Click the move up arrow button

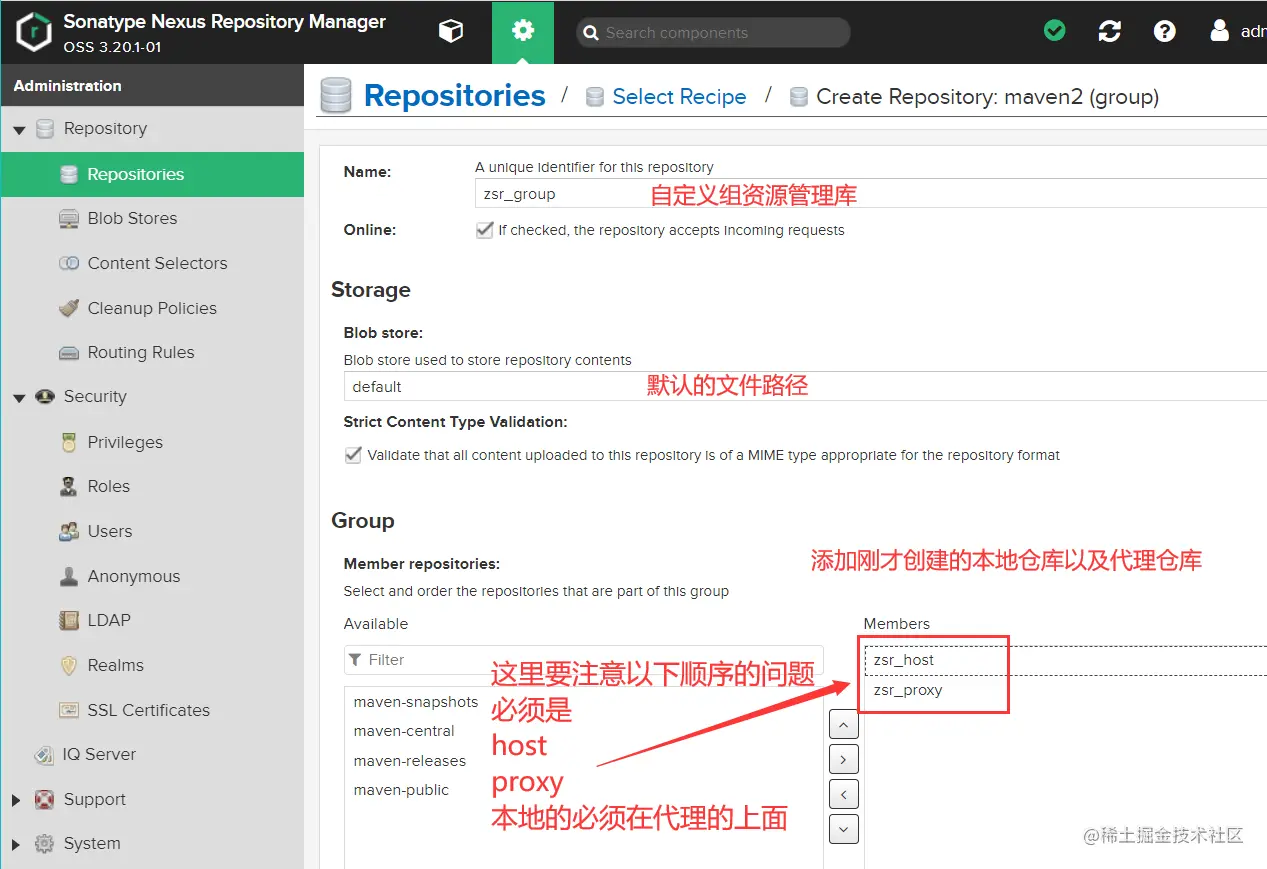pos(843,725)
